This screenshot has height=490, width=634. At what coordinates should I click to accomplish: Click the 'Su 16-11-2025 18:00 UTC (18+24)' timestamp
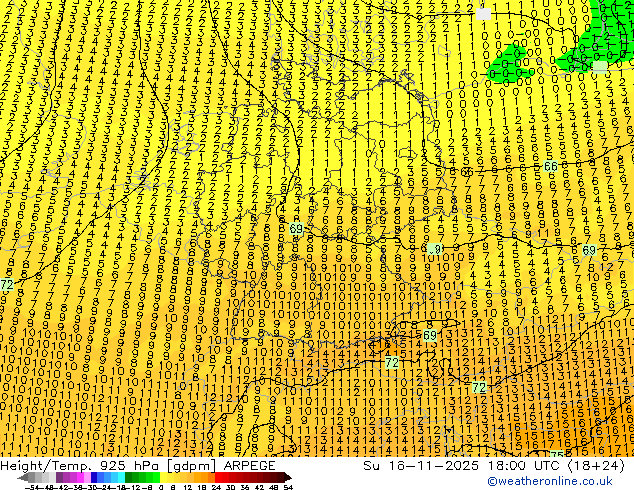(x=494, y=465)
